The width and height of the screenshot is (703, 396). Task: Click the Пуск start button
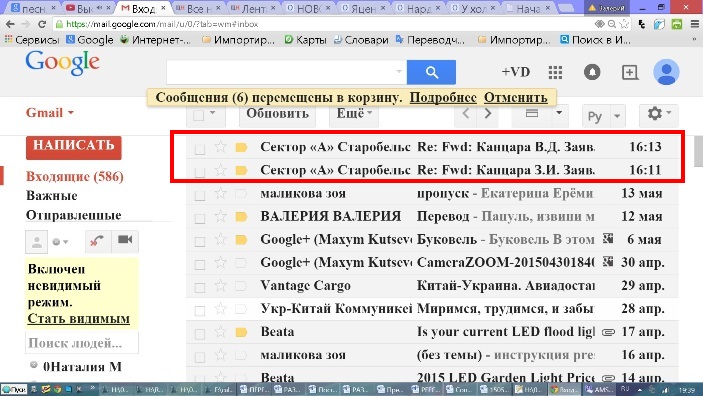[x=13, y=389]
